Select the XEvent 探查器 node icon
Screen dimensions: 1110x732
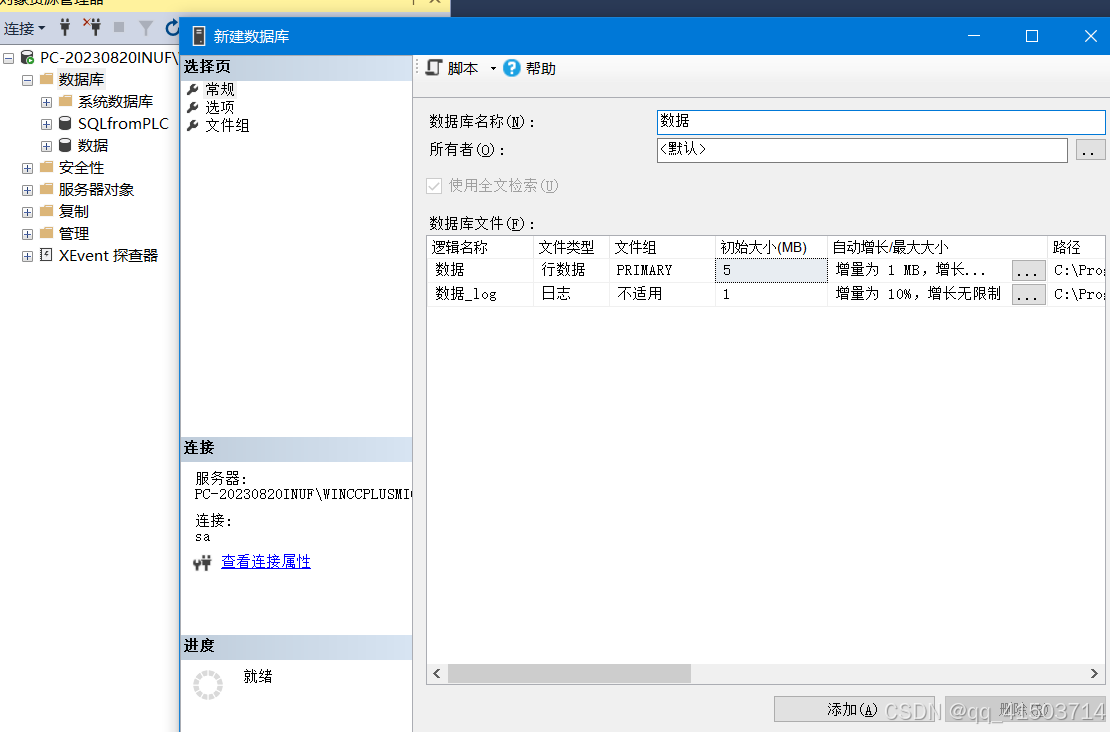[45, 255]
